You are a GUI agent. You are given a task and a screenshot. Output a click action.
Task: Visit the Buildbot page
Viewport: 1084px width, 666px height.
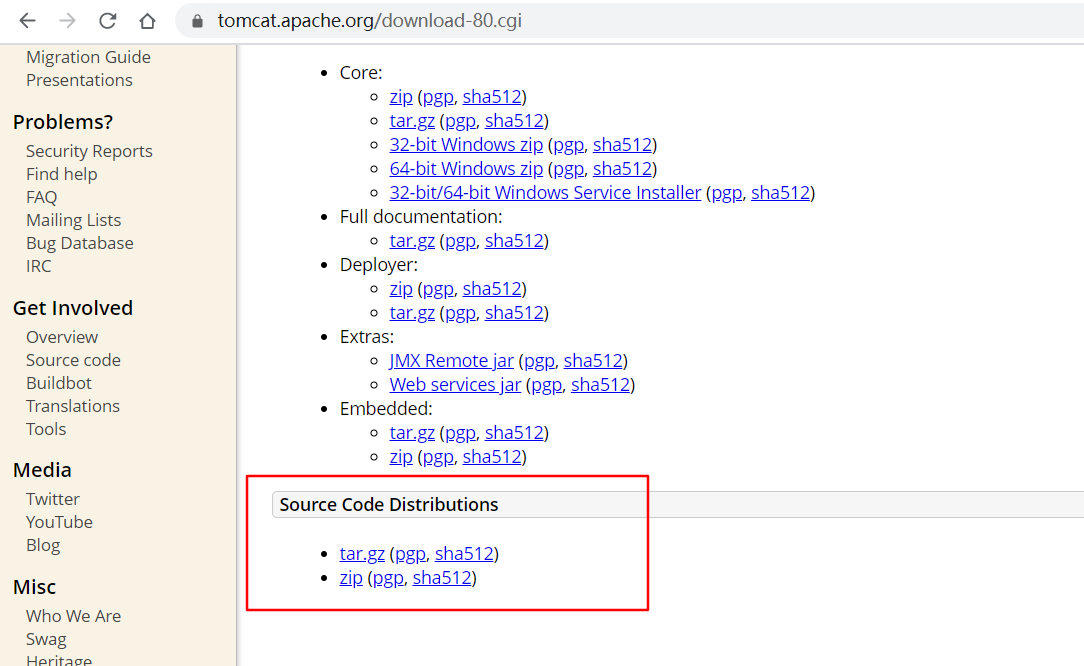(59, 383)
